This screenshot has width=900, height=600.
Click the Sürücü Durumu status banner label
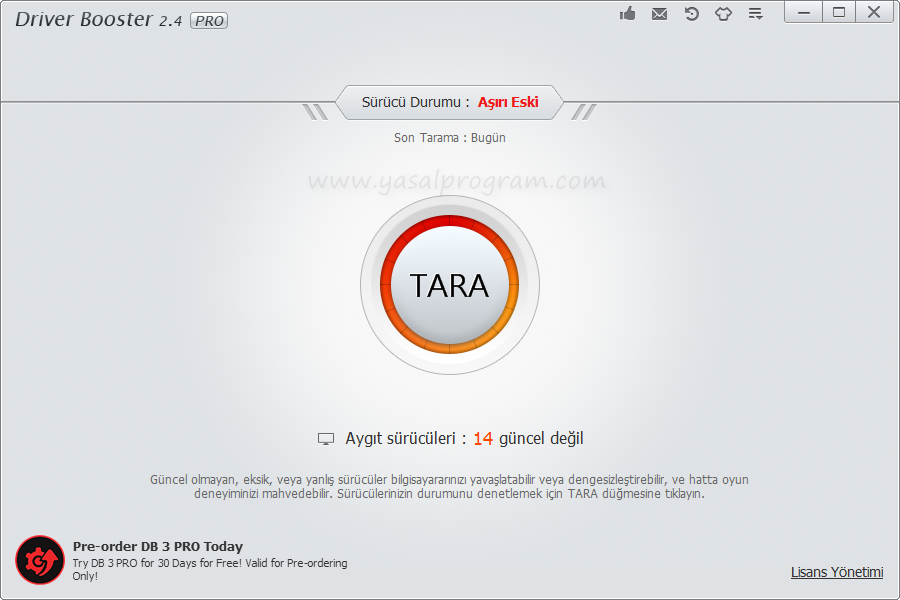pyautogui.click(x=415, y=102)
